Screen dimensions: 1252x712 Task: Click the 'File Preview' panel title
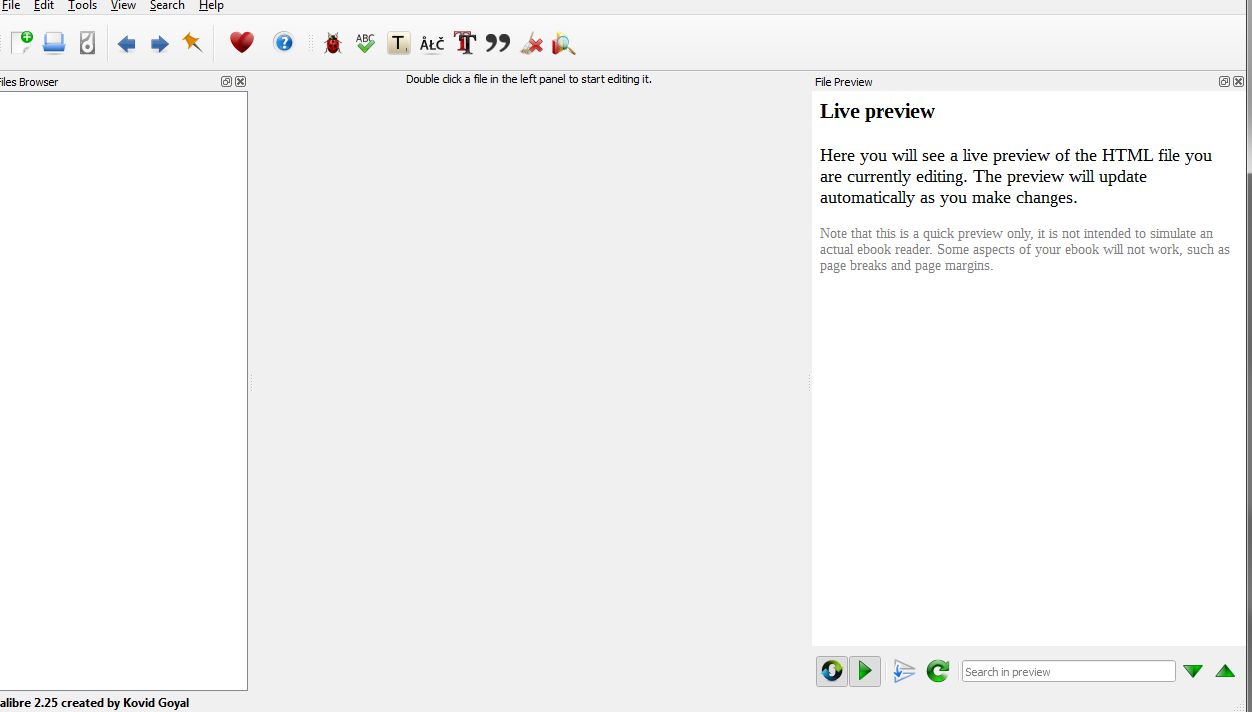(843, 82)
